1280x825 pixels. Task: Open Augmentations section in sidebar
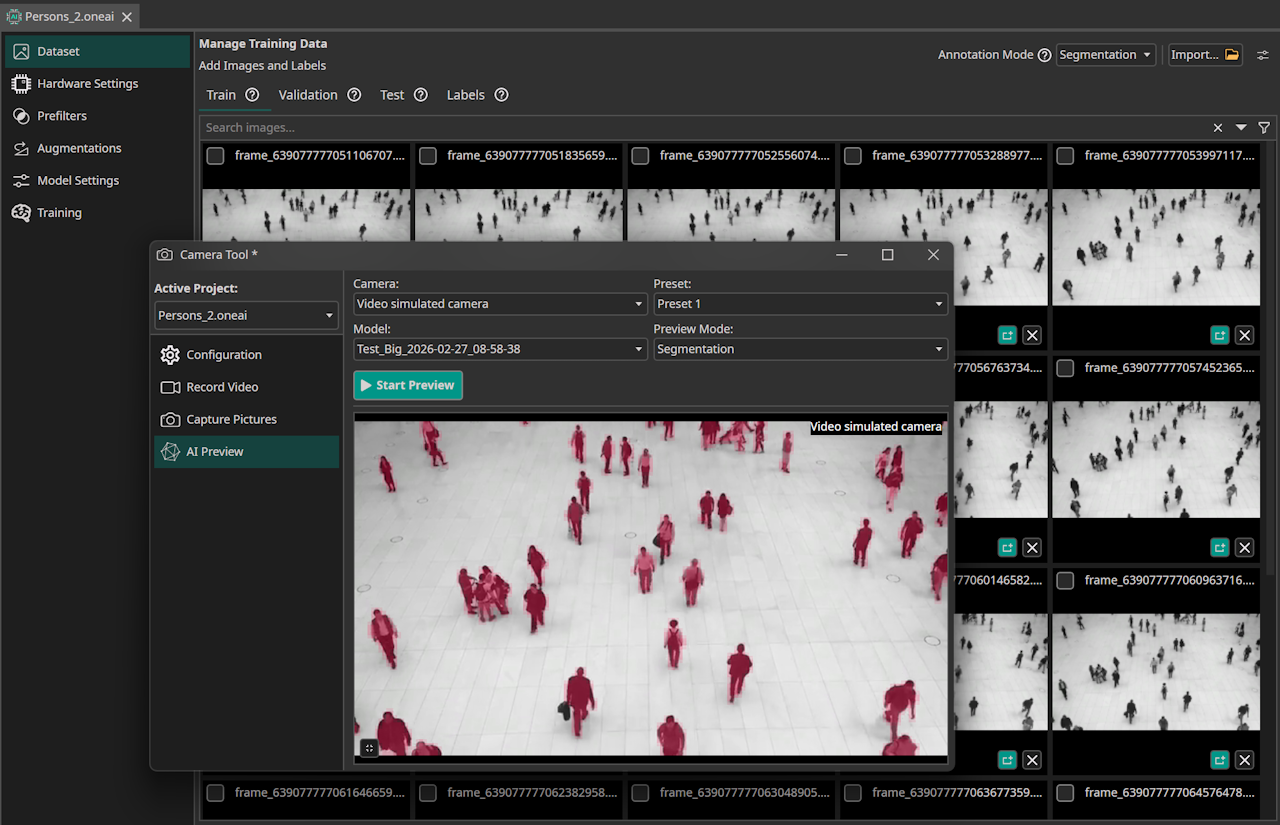coord(79,148)
